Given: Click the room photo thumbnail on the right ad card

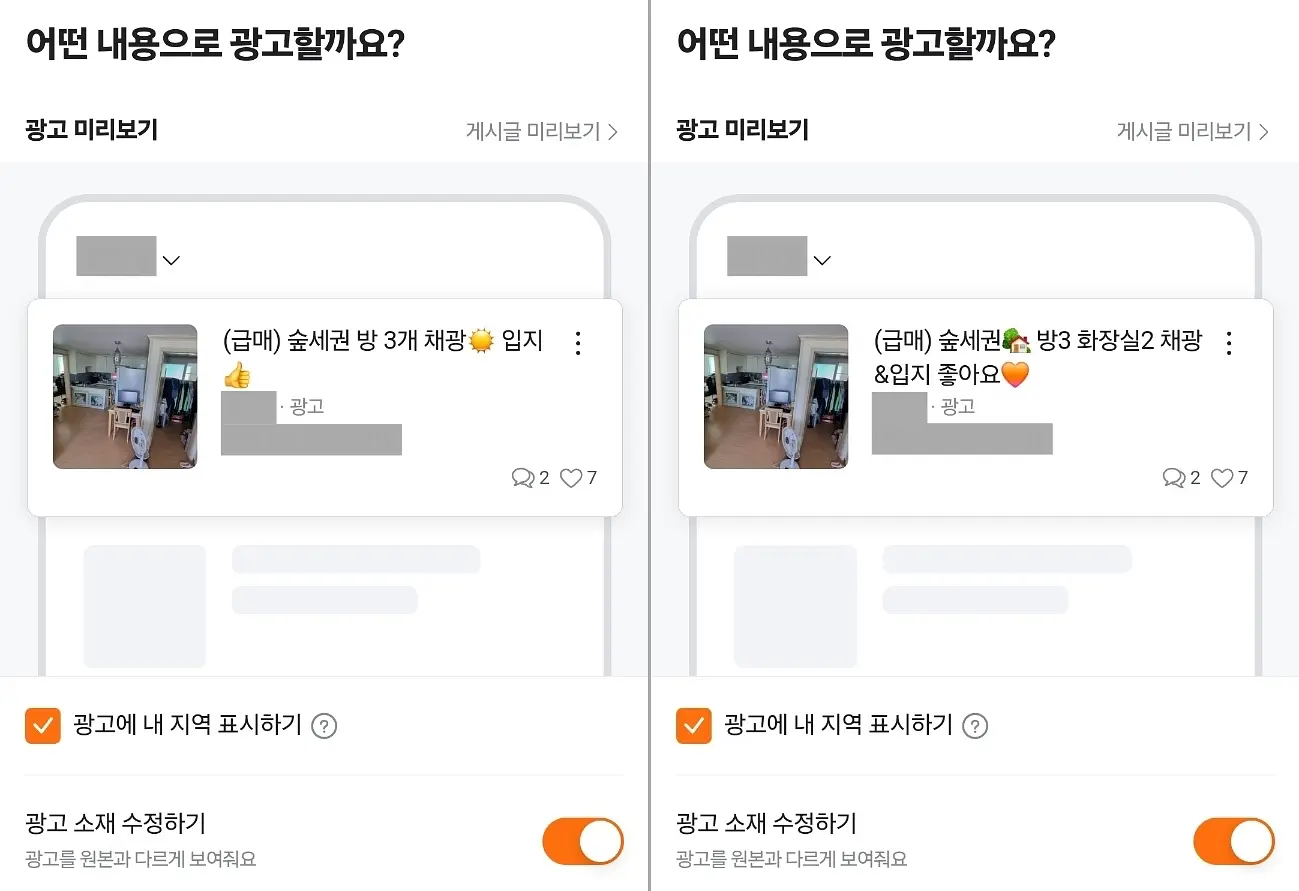Looking at the screenshot, I should [776, 396].
